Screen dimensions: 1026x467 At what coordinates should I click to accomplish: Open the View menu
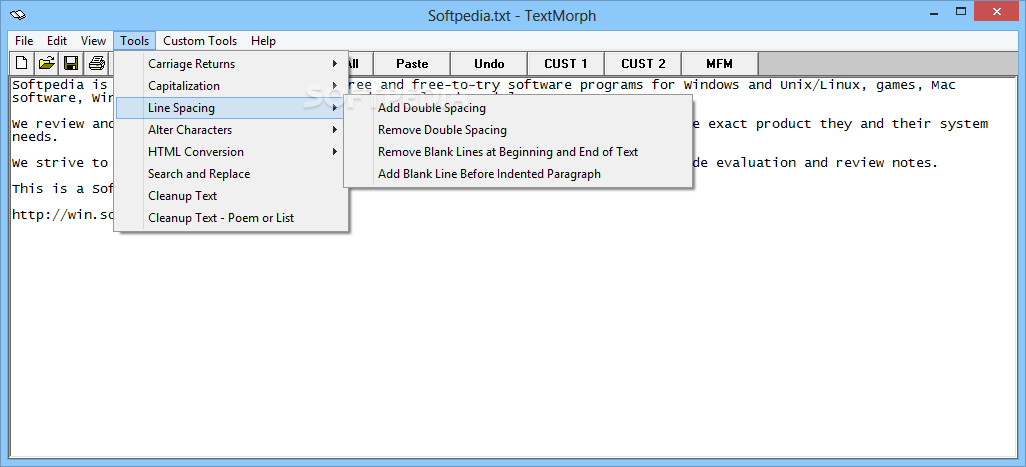tap(94, 41)
